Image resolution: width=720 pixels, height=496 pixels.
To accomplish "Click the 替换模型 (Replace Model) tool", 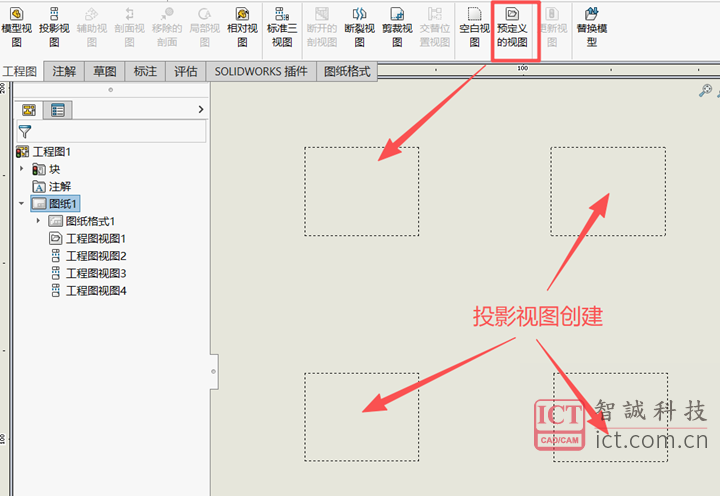I will [x=592, y=27].
